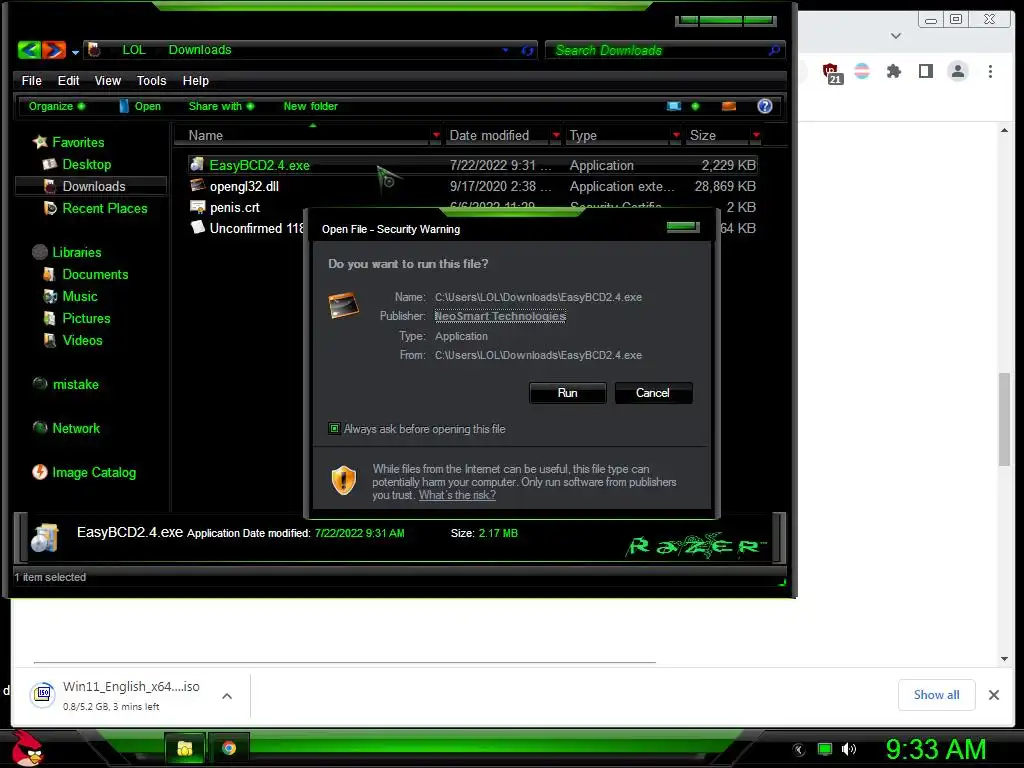
Task: Open recent locations dropdown beside nav arrows
Action: pos(76,52)
